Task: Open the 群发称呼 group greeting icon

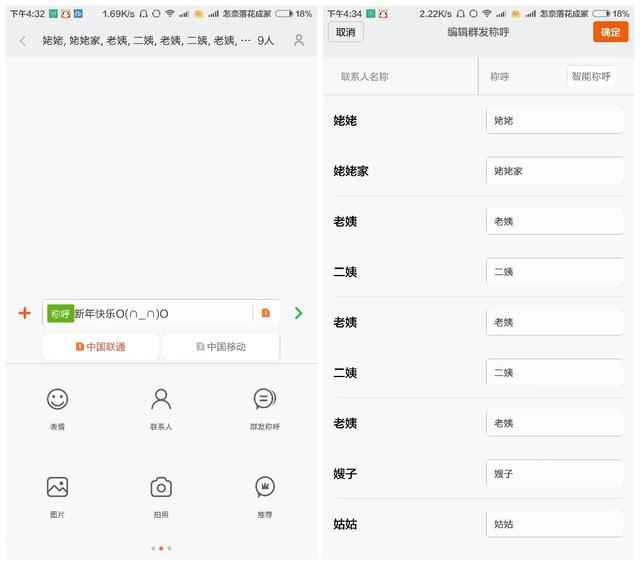Action: 264,399
